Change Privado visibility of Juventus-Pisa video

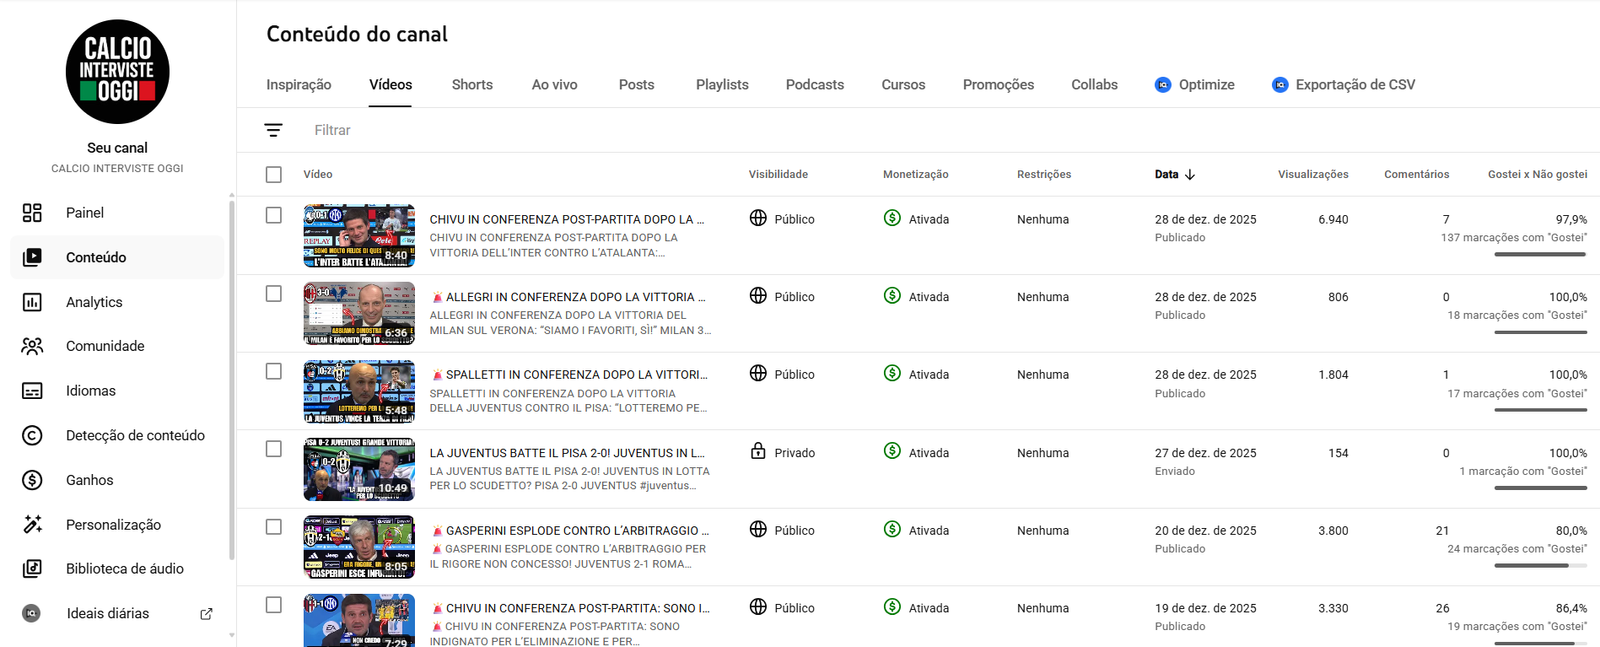(782, 452)
